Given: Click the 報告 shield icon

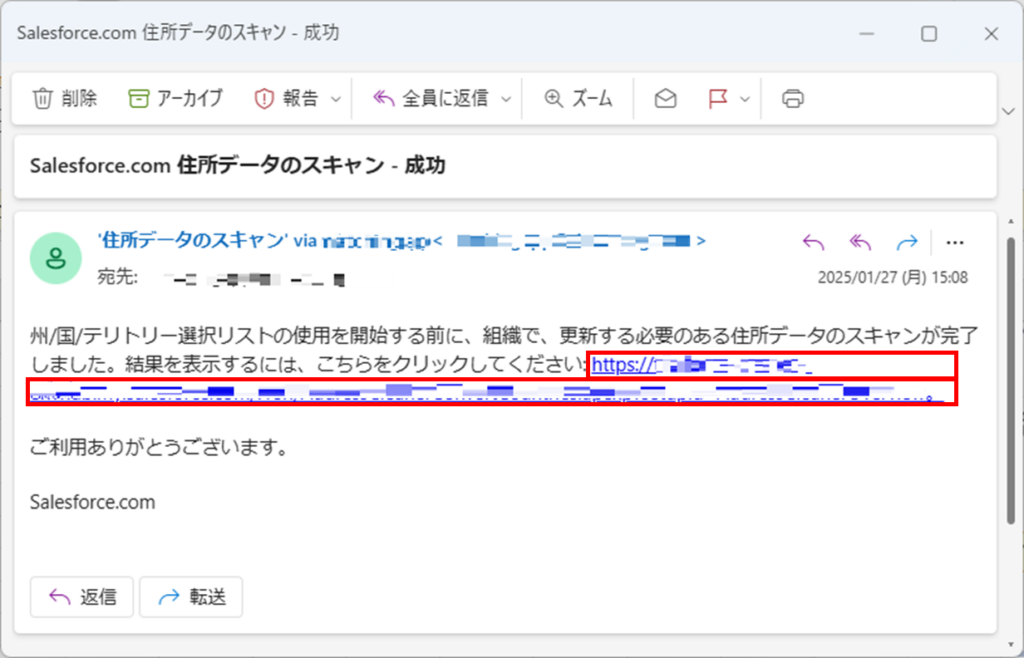Looking at the screenshot, I should [264, 98].
